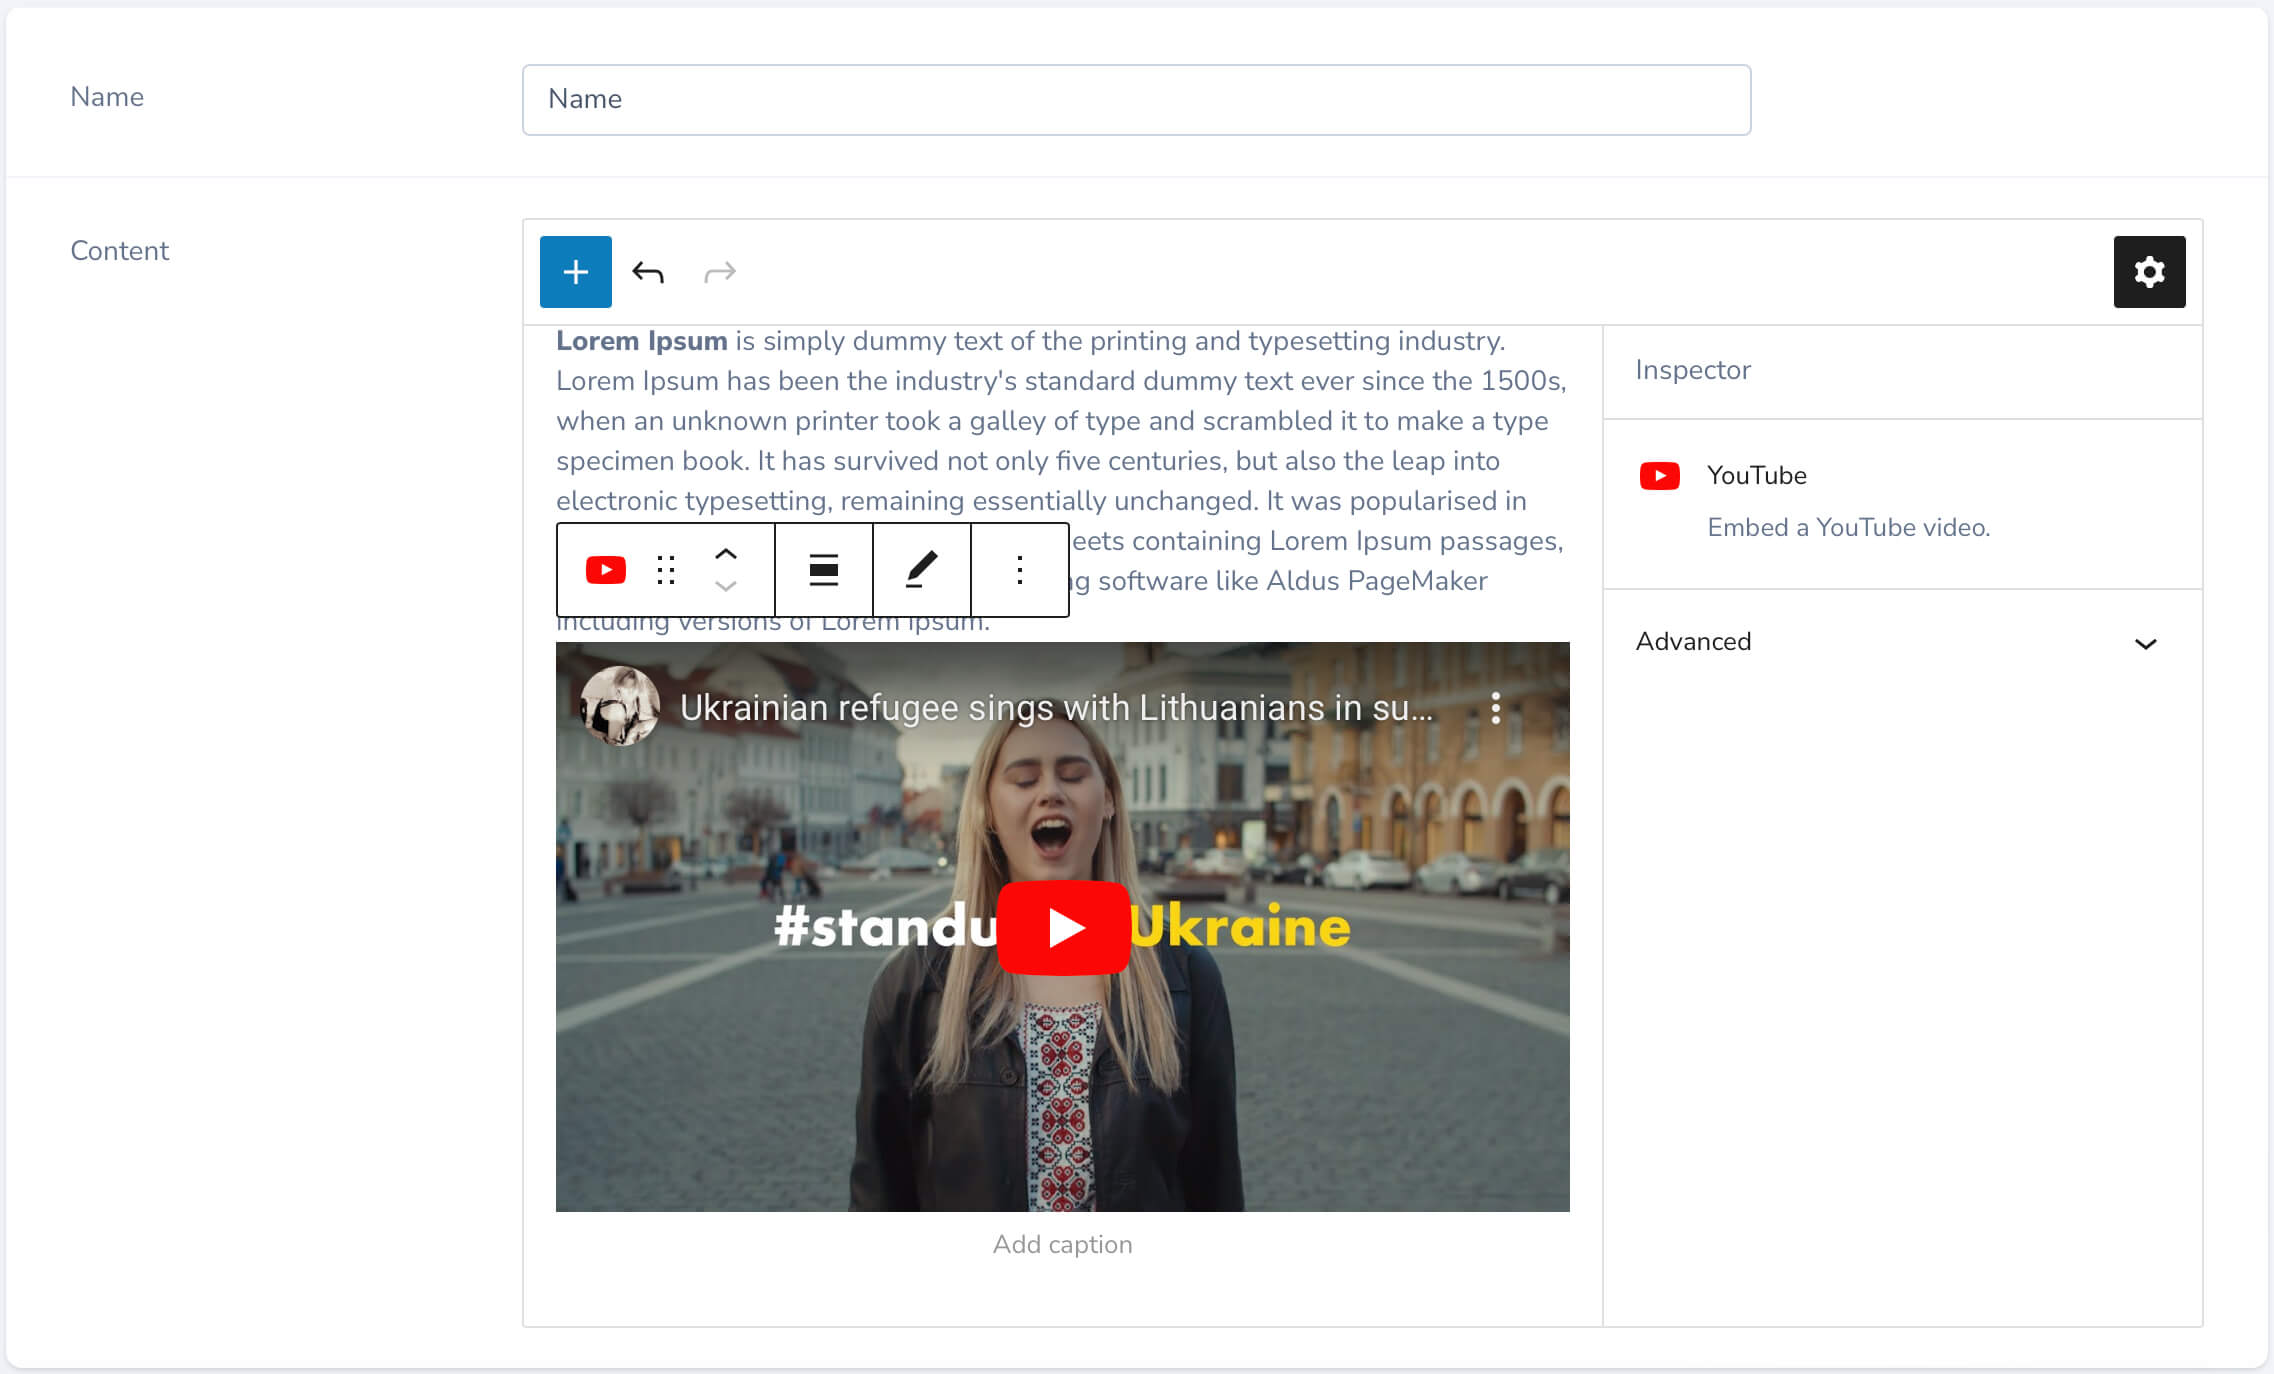2274x1374 pixels.
Task: Move the YouTube block up
Action: (x=726, y=553)
